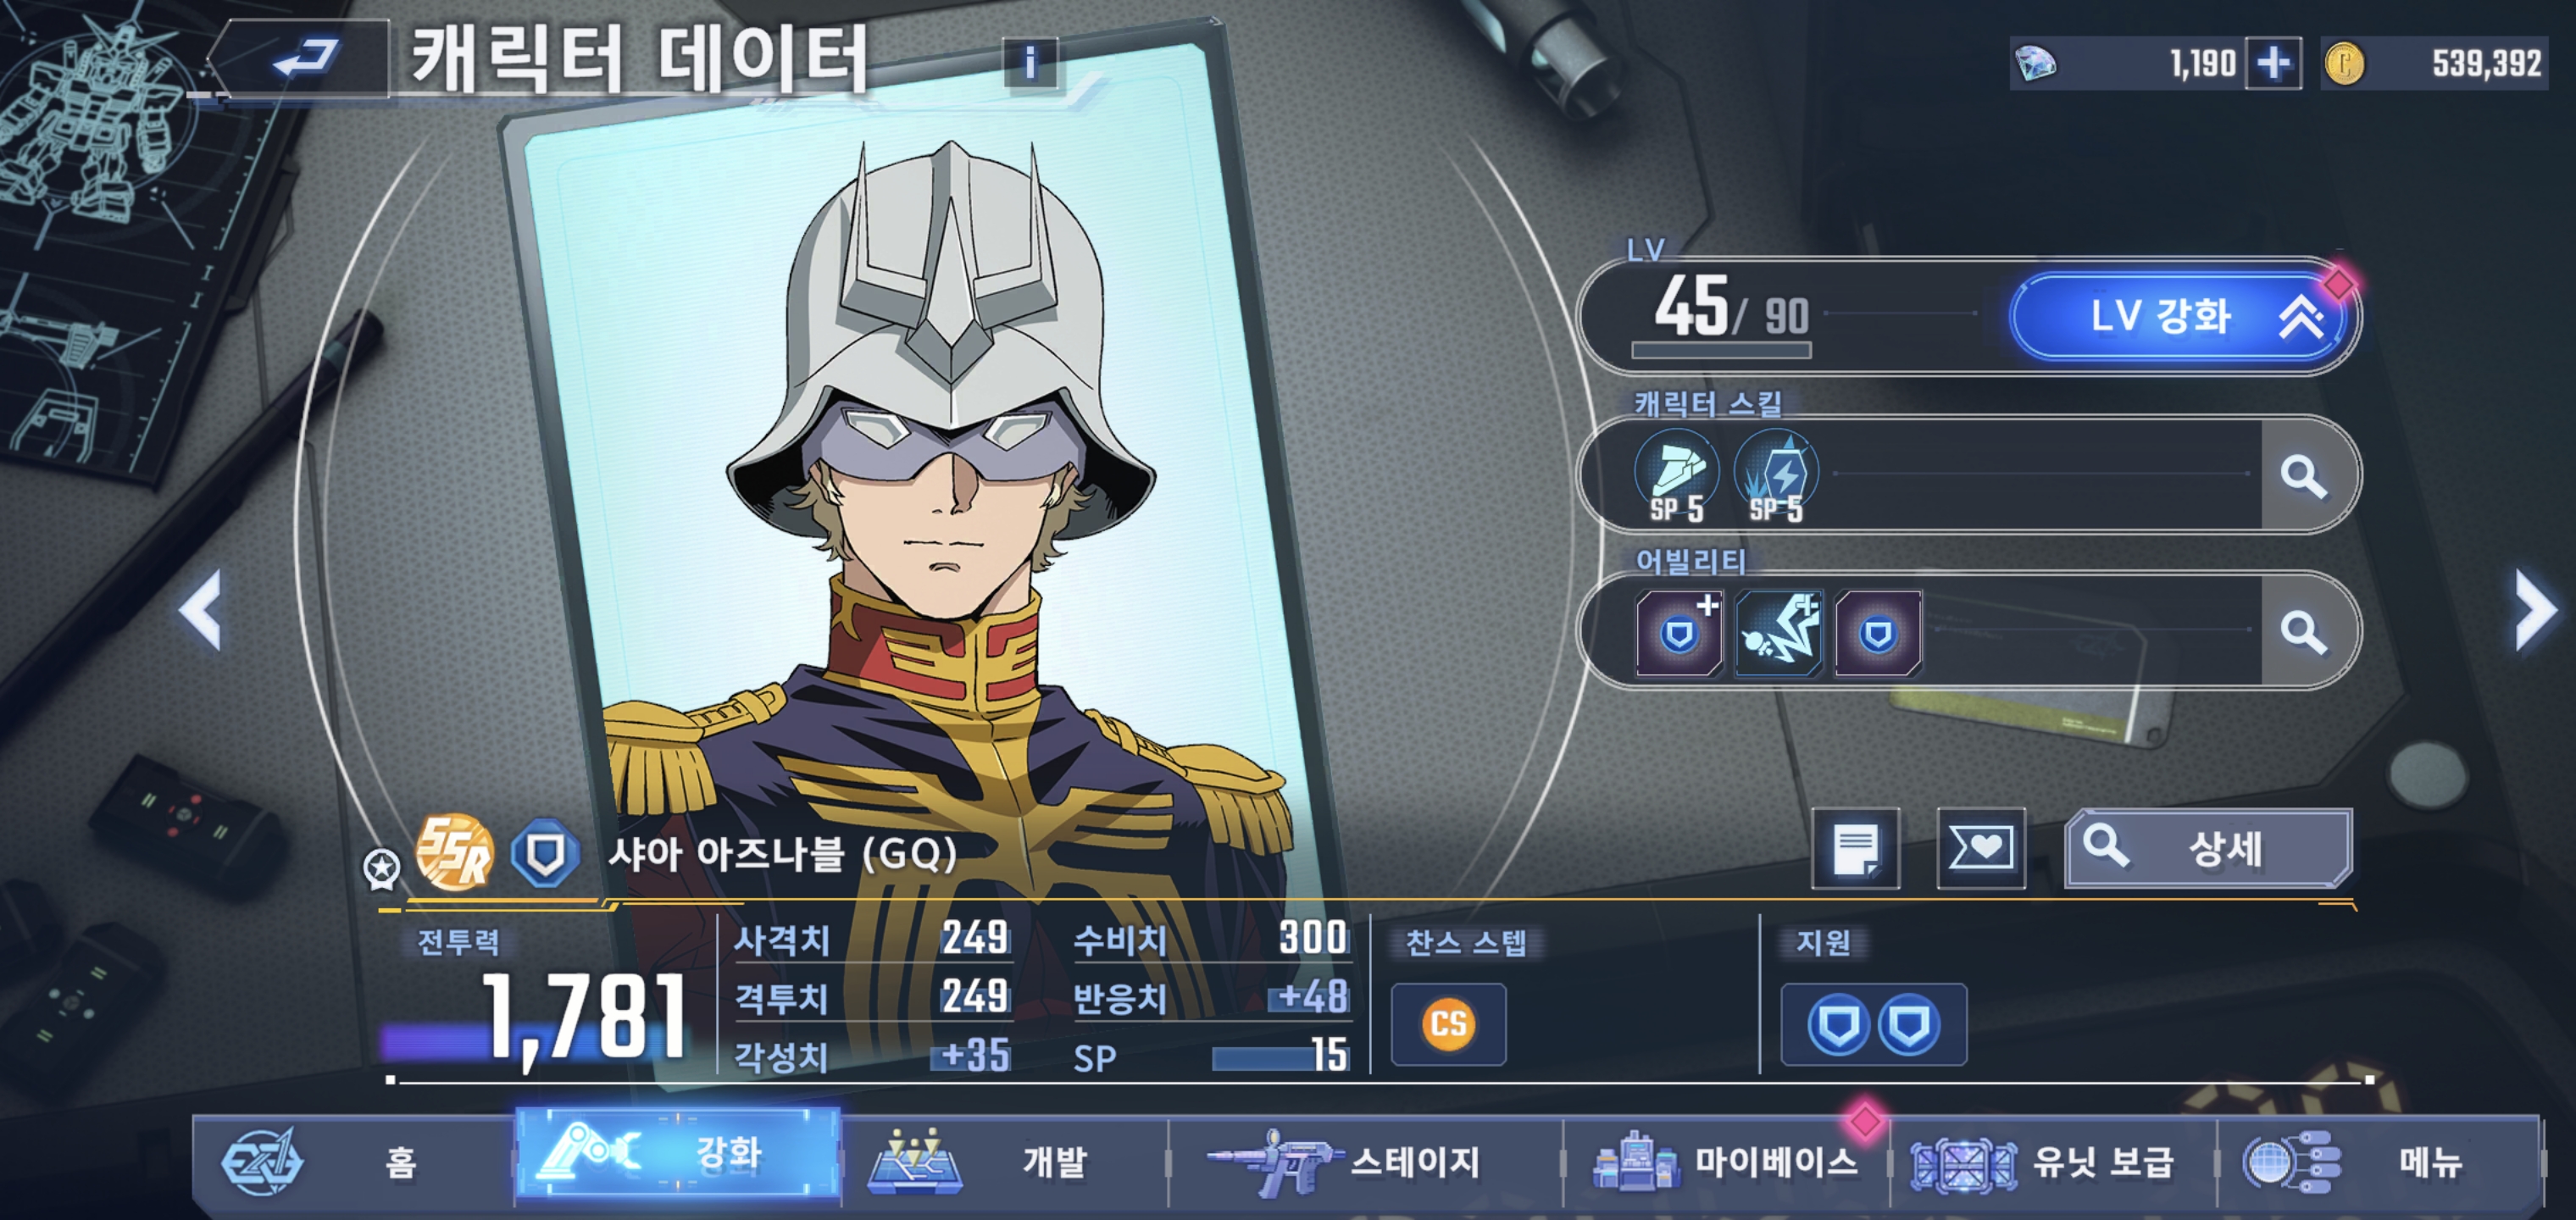Add diamonds with the plus button

coord(2273,63)
